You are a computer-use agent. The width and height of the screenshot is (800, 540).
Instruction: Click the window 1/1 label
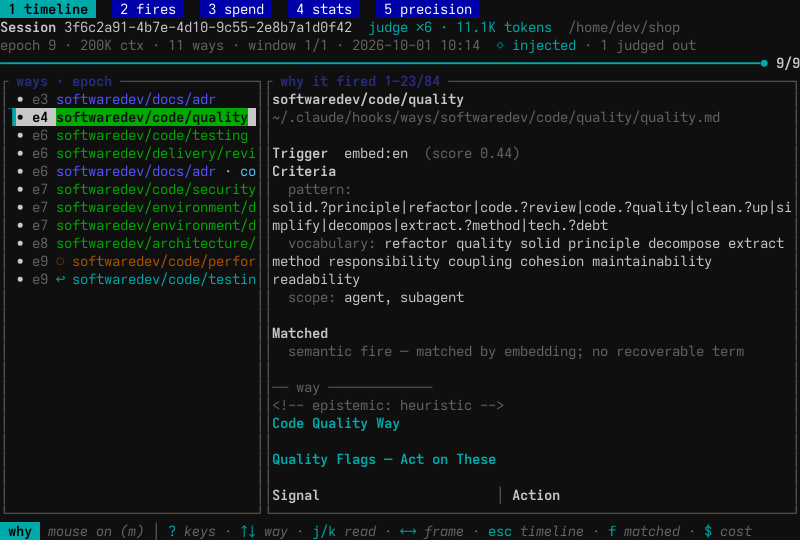[x=288, y=45]
